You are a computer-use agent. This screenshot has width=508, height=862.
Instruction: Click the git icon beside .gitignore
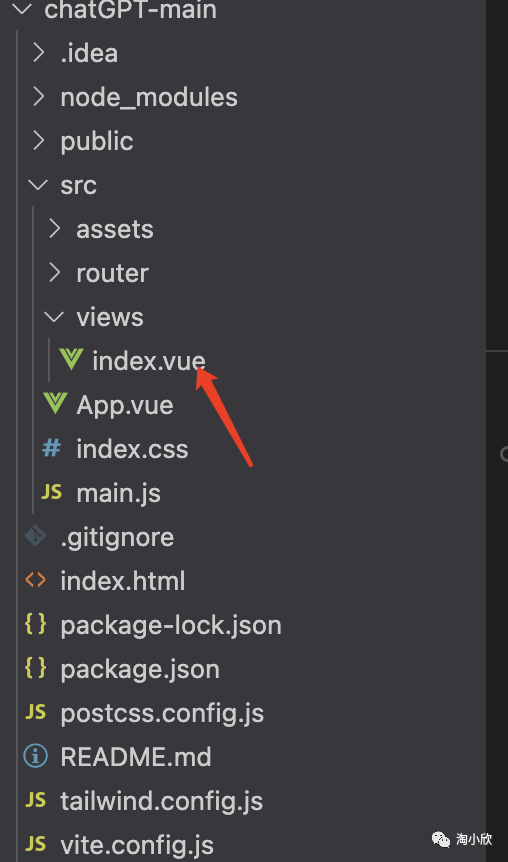(36, 537)
